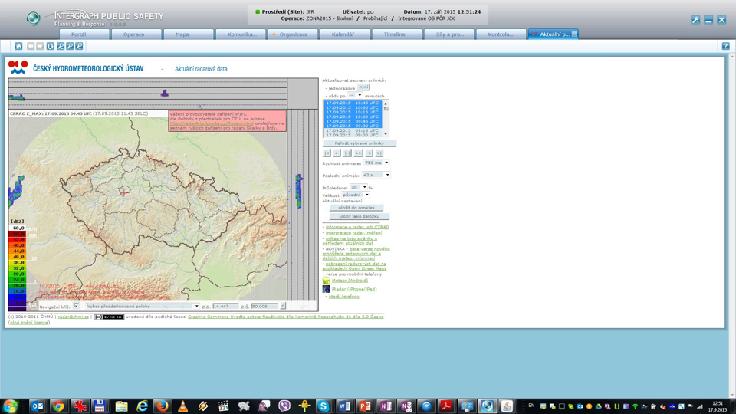Image resolution: width=736 pixels, height=414 pixels.
Task: Click the ČHMÚ red and blue logo
Action: [x=18, y=67]
